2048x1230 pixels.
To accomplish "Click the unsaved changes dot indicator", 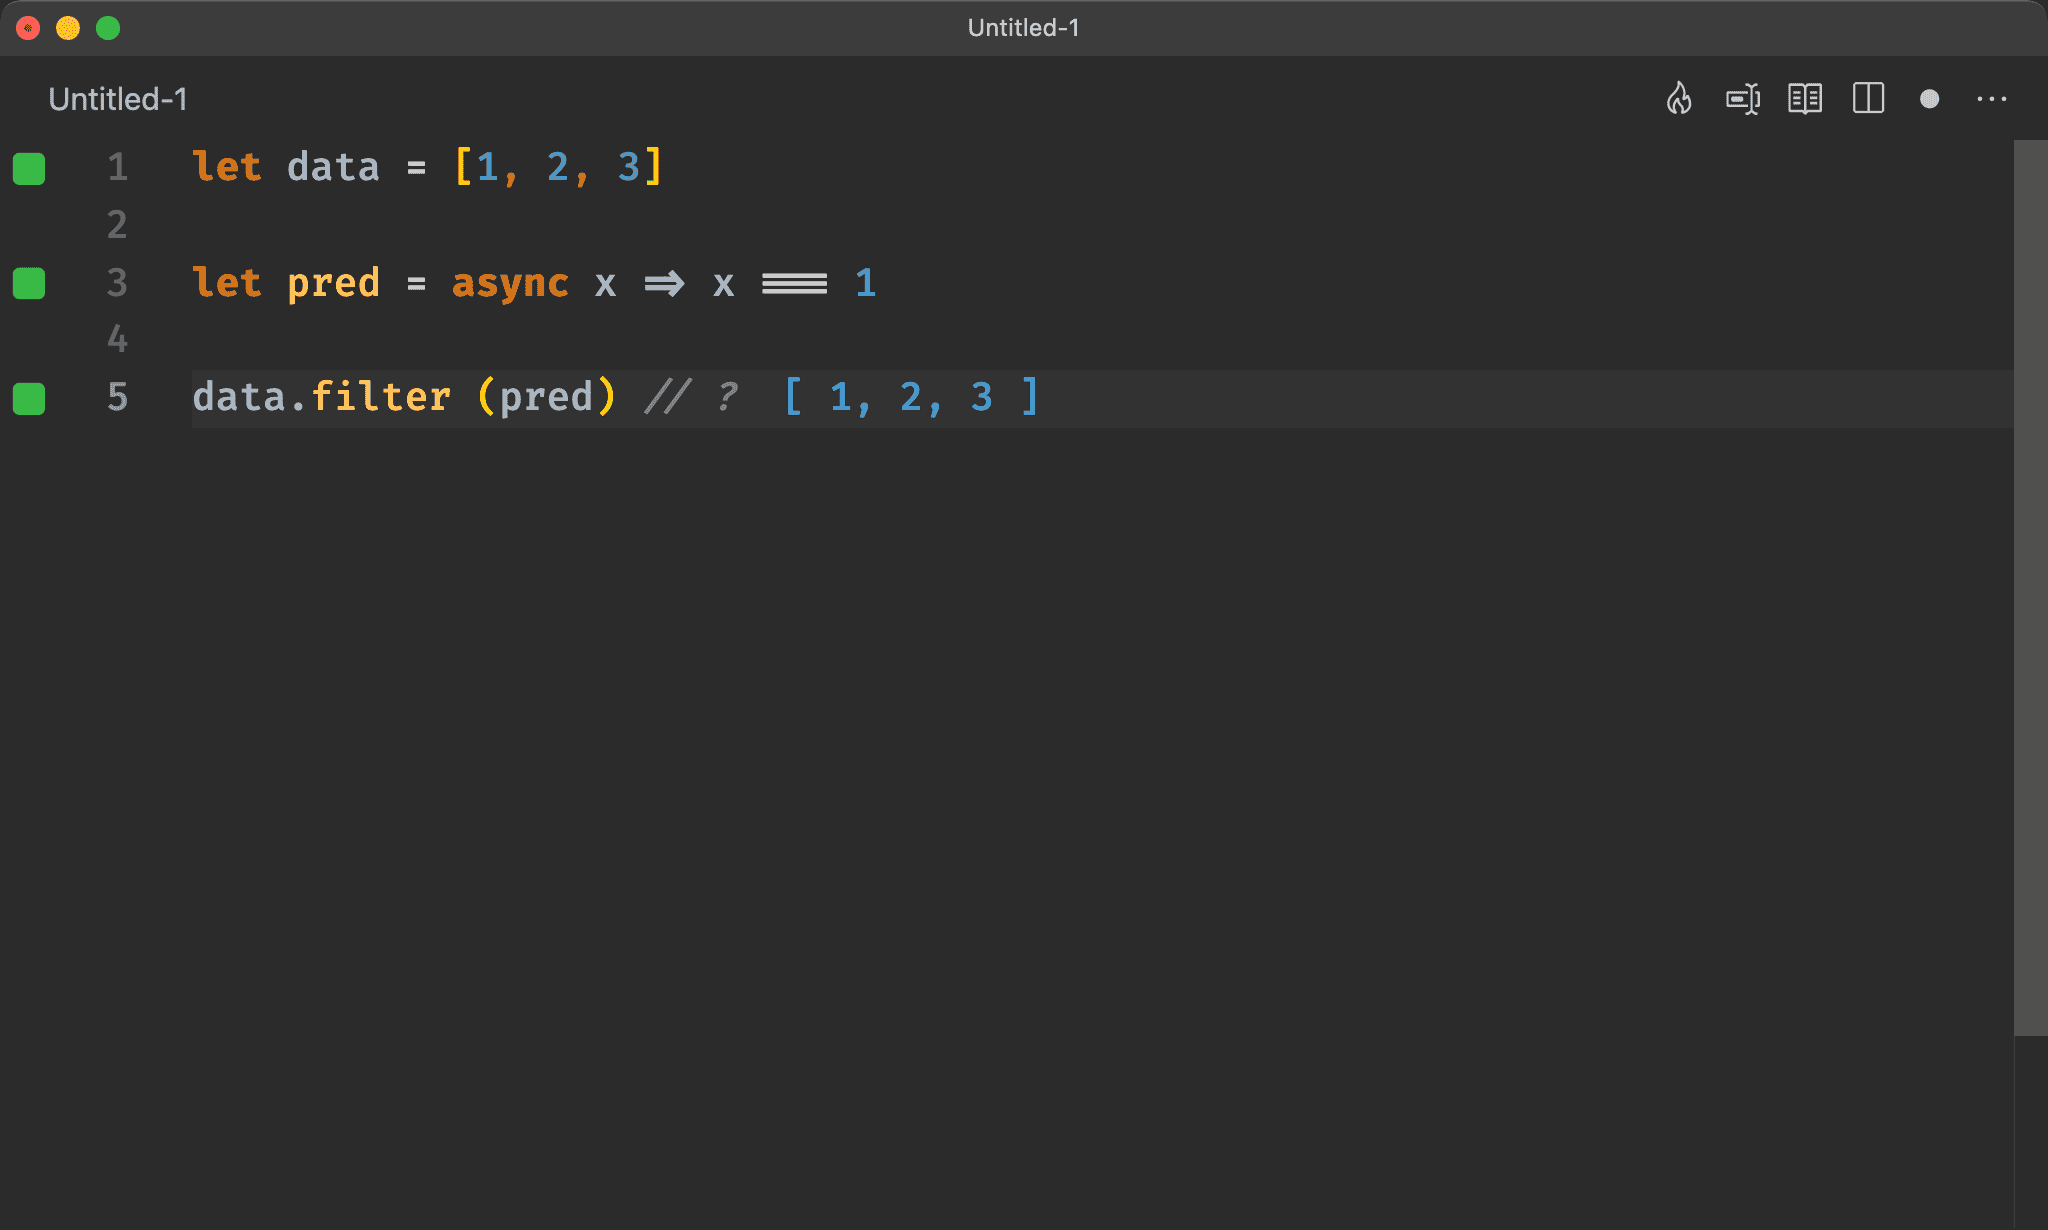I will (1929, 99).
